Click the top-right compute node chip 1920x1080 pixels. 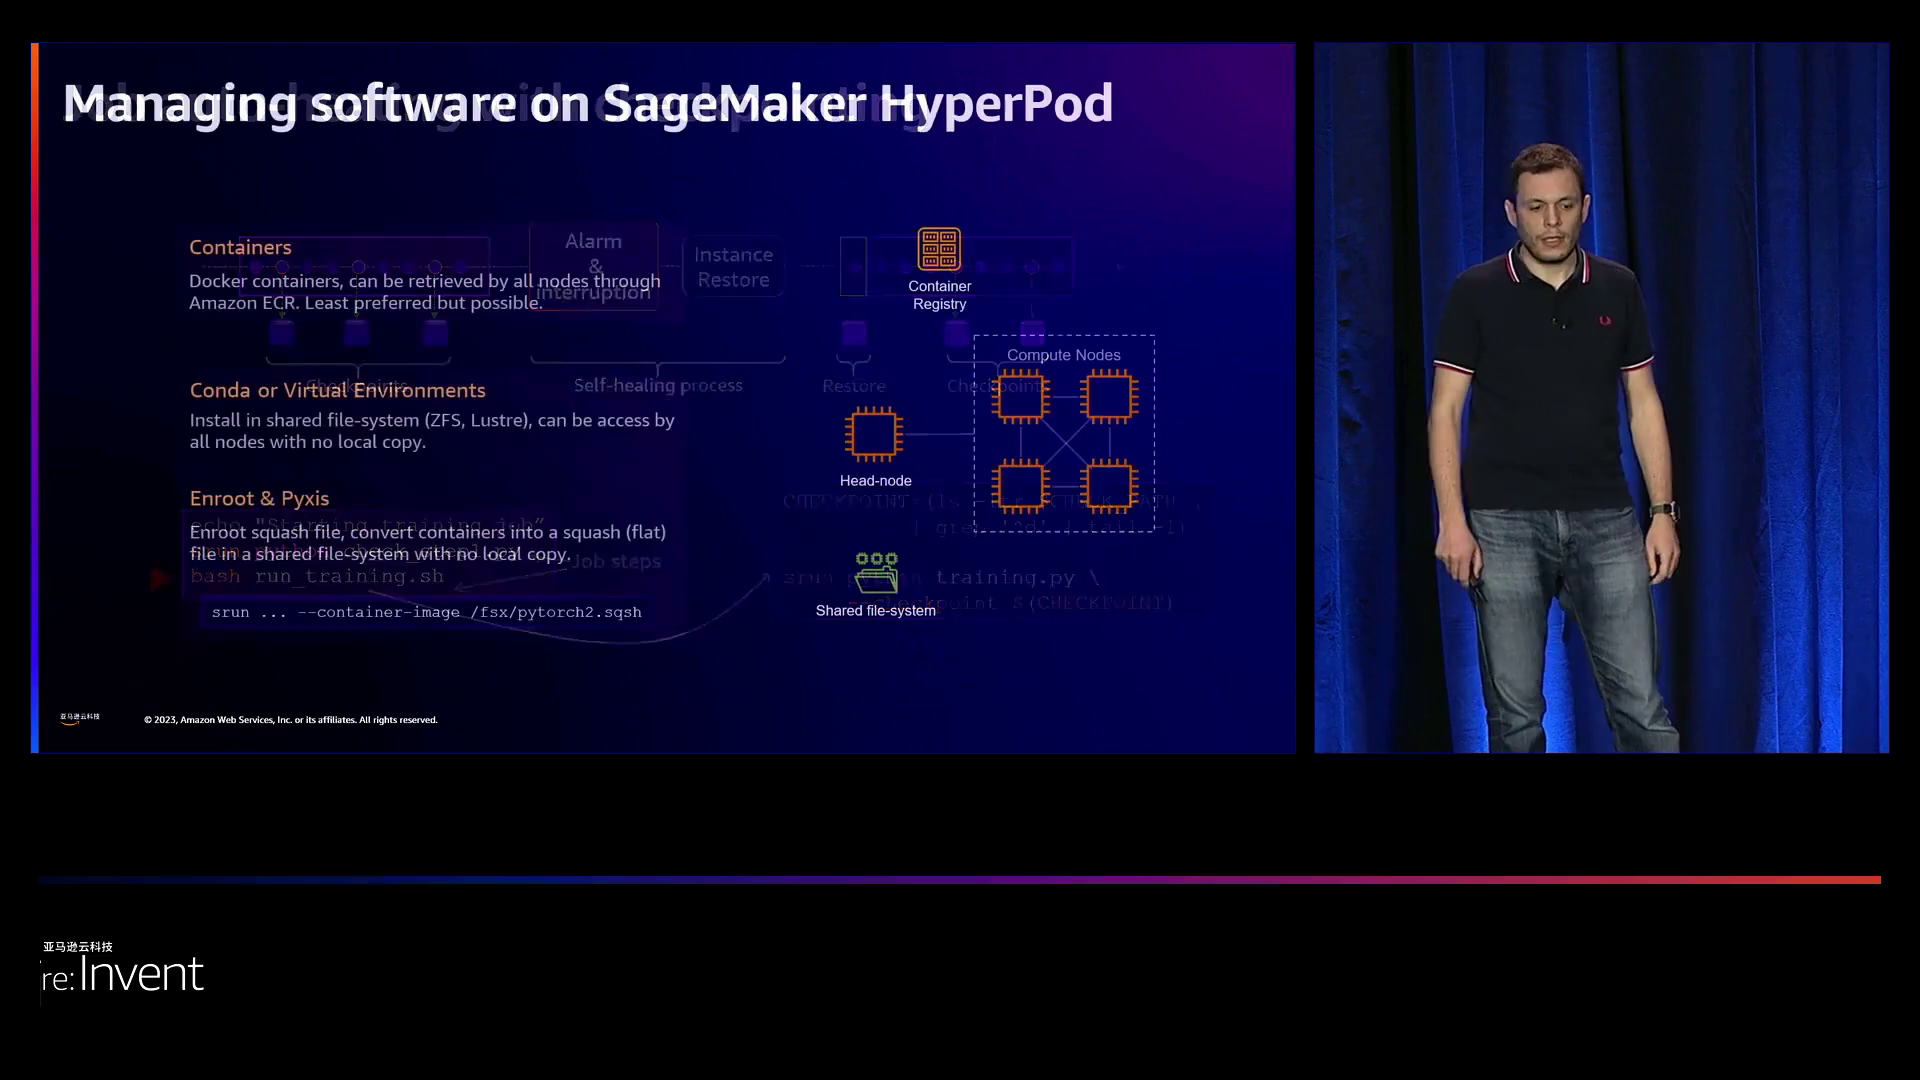point(1109,396)
